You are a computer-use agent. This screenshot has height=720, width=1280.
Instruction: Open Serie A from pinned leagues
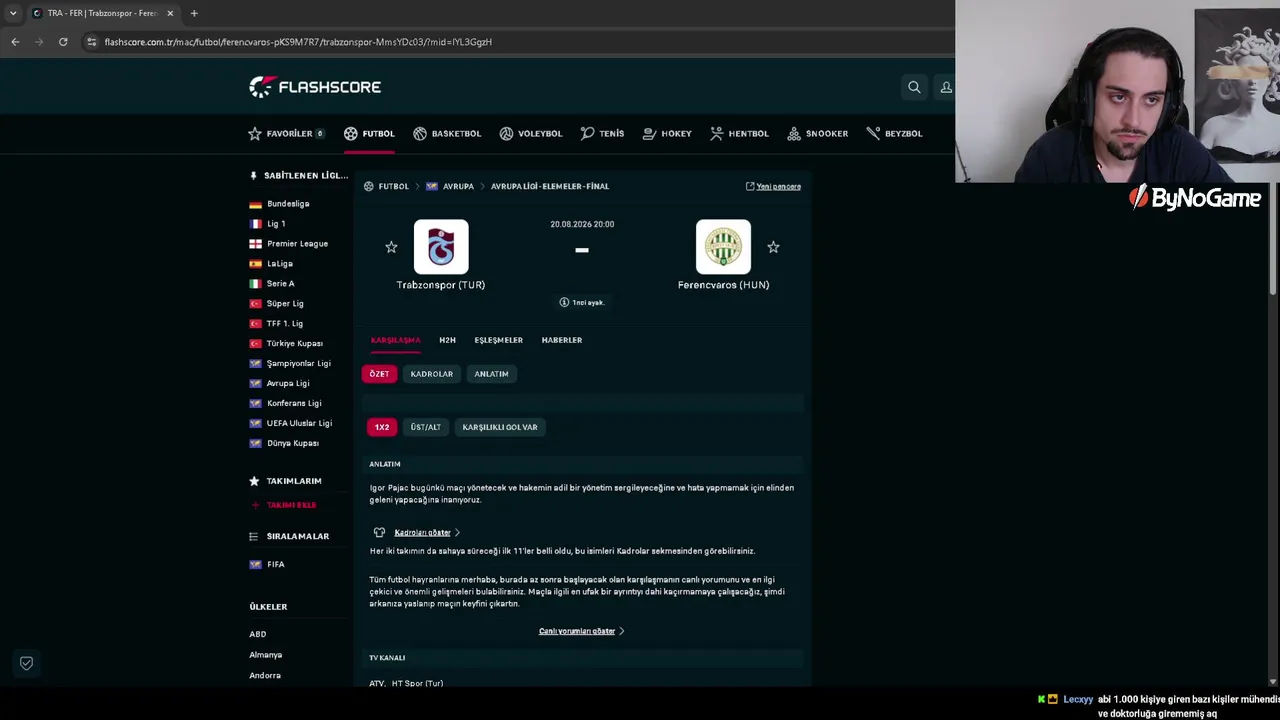280,284
